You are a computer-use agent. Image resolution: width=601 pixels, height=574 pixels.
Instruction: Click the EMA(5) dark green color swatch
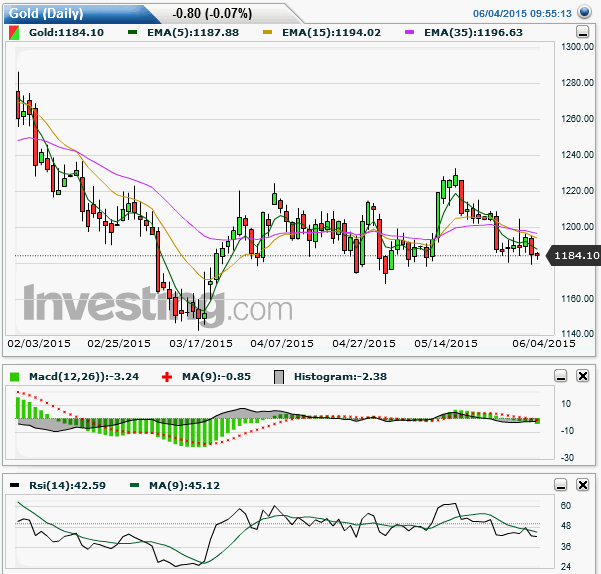[132, 33]
